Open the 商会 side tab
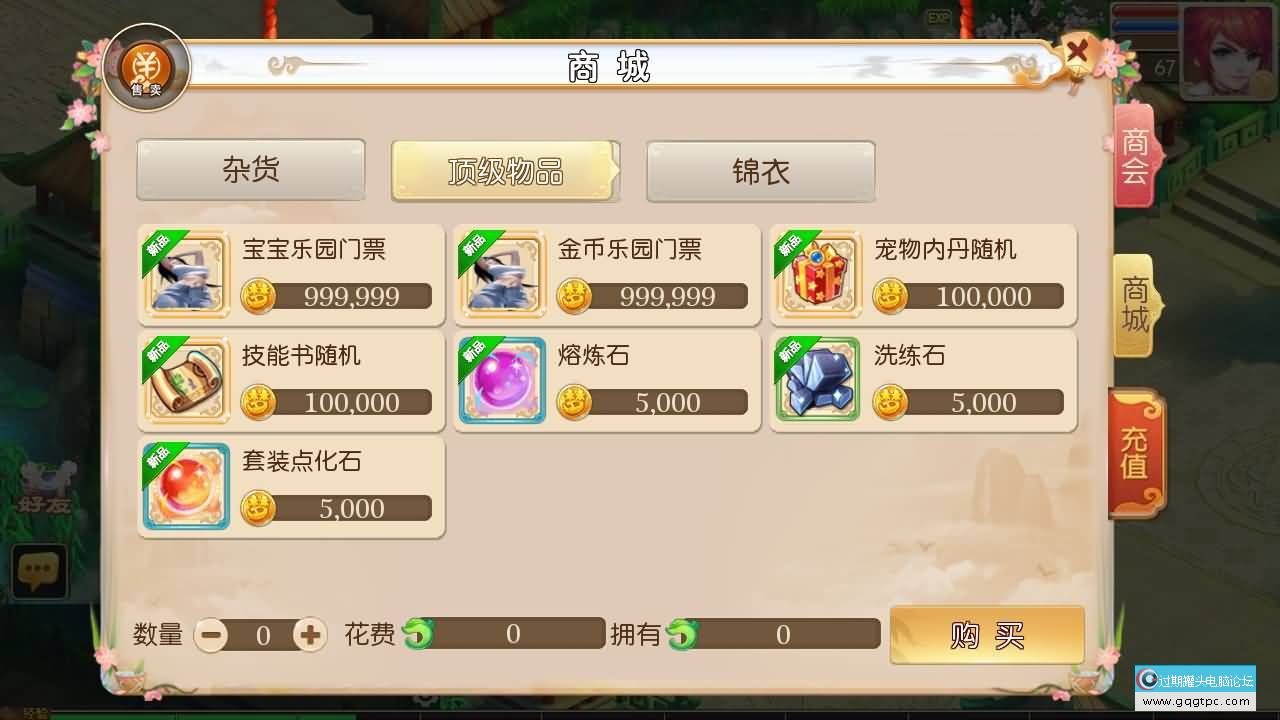 click(x=1136, y=157)
